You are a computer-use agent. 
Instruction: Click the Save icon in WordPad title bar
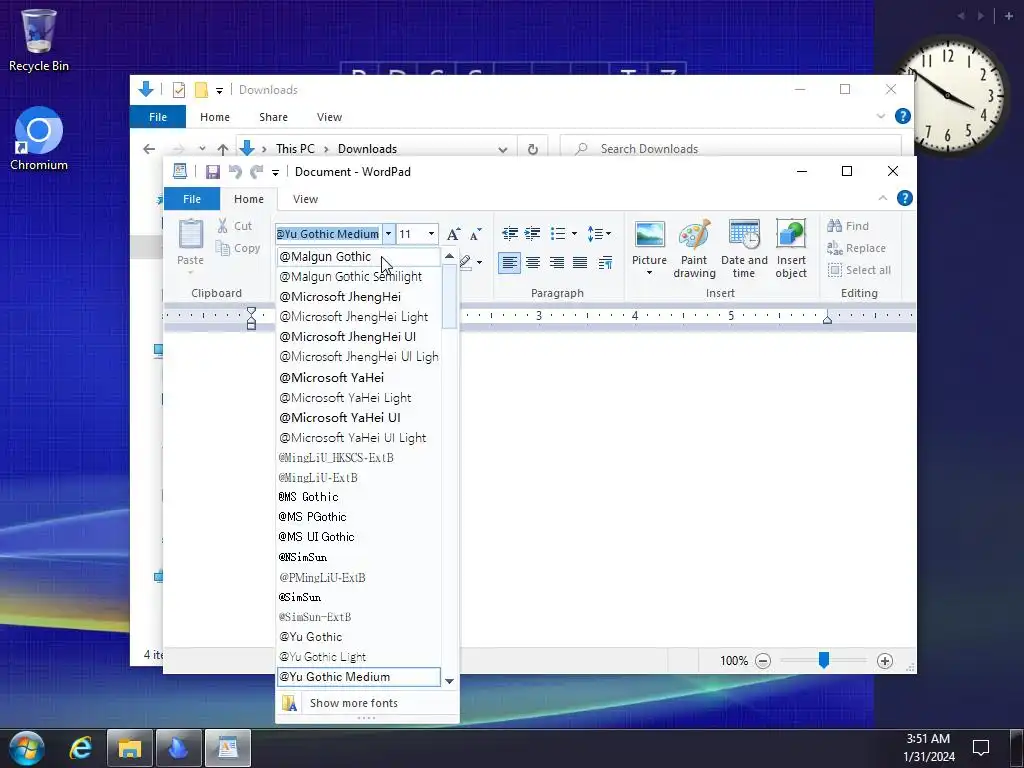212,172
